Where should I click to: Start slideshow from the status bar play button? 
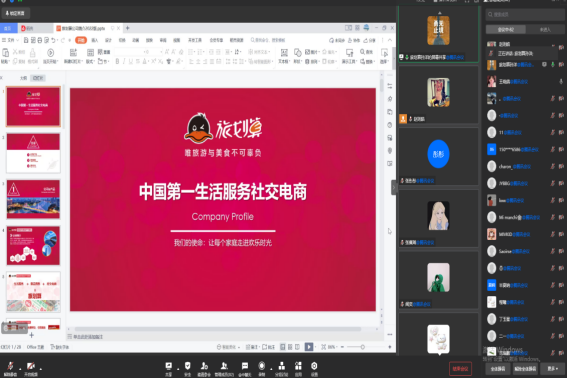click(x=309, y=347)
